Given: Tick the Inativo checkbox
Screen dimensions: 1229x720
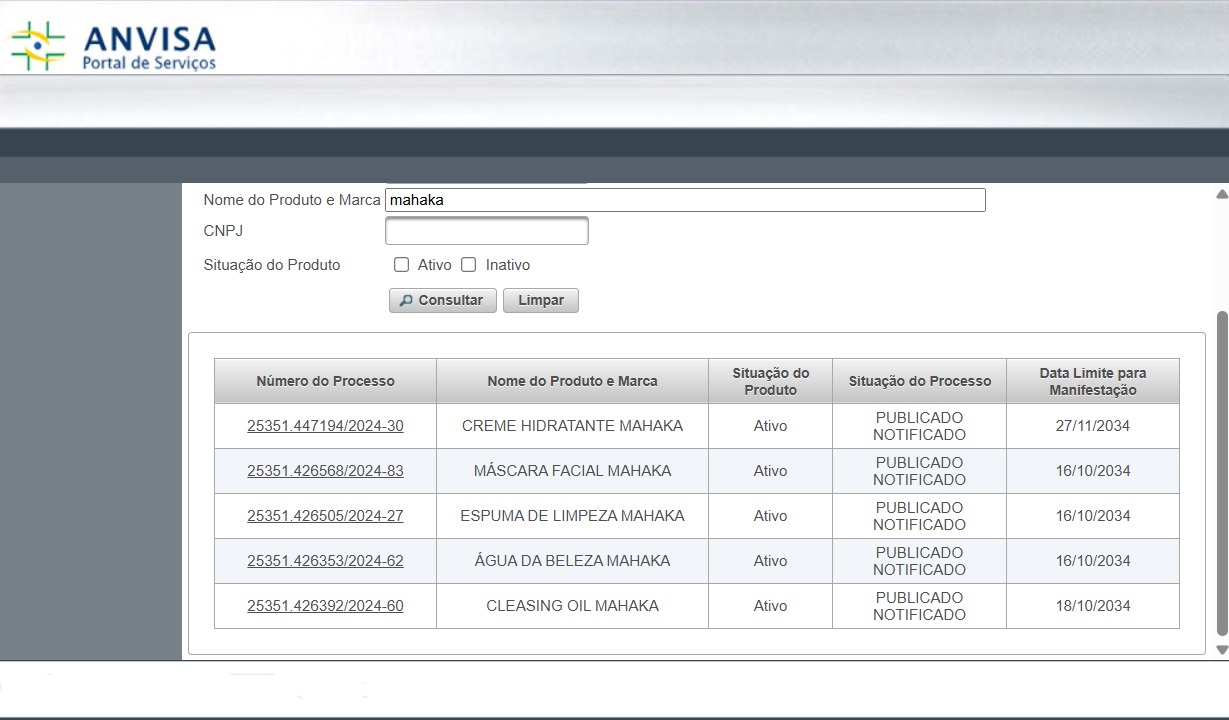Looking at the screenshot, I should point(468,265).
